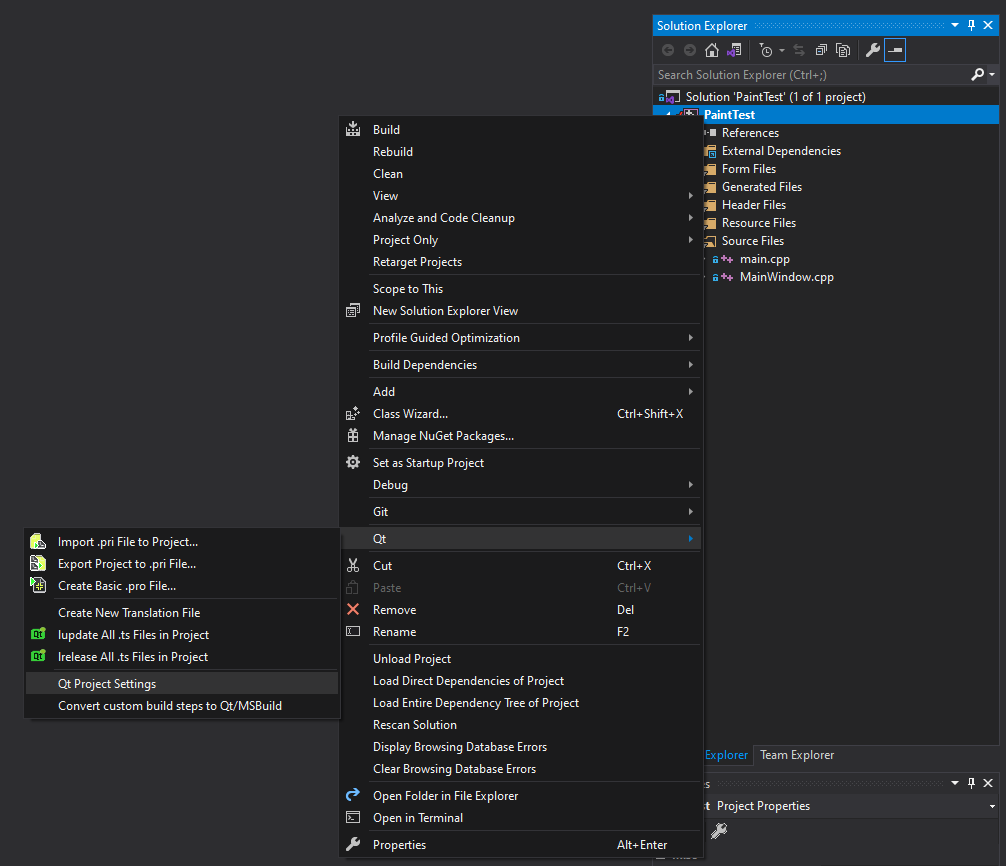1006x866 pixels.
Task: Expand Analyze and Code Cleanup submenu
Action: click(521, 218)
